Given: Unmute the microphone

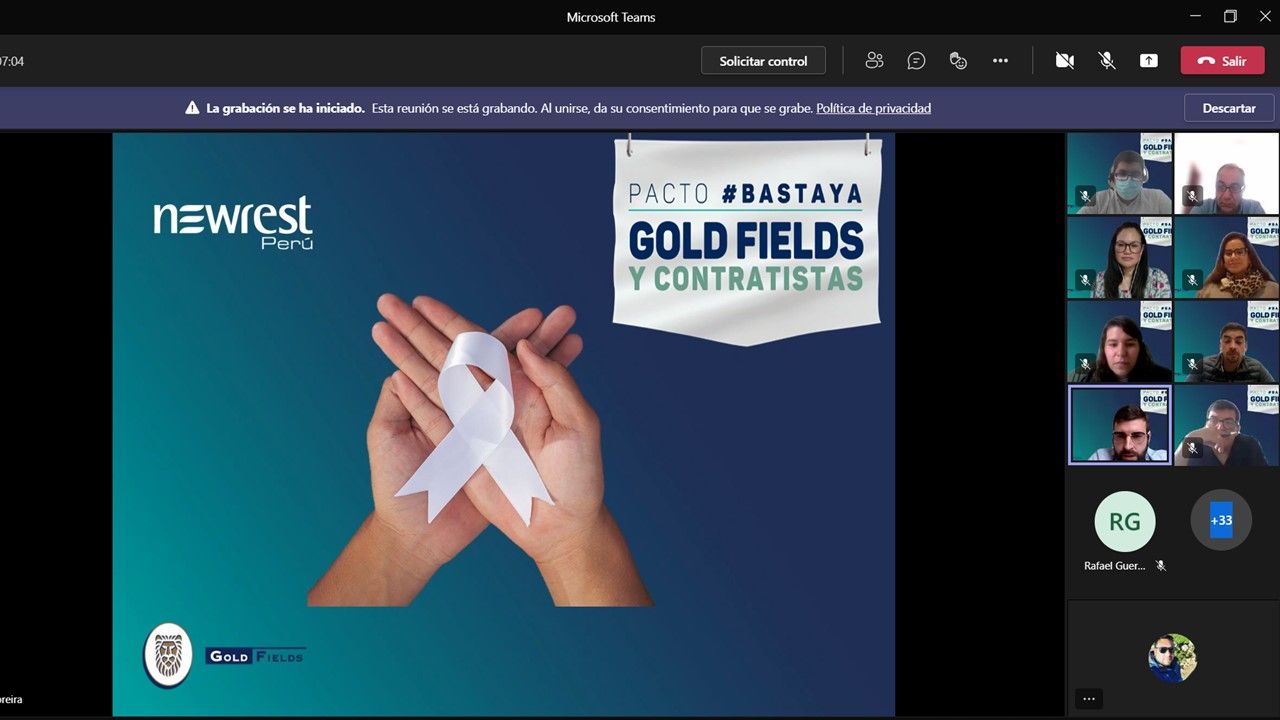Looking at the screenshot, I should [x=1107, y=61].
